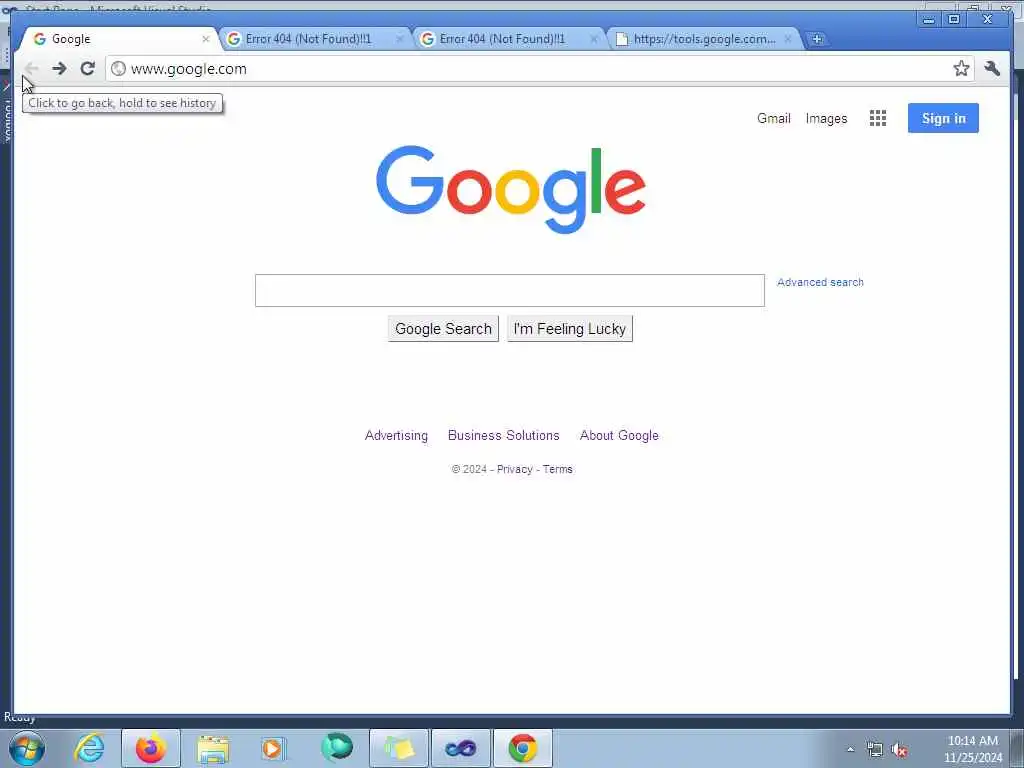Open the Advertising footer link
The width and height of the screenshot is (1024, 768).
pos(396,436)
